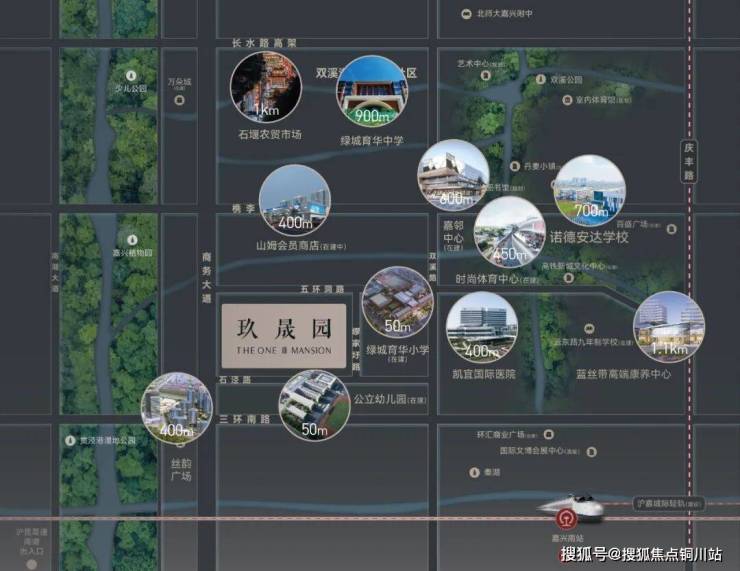
Task: Open the 50m 公立幼儿园 photo bubble
Action: coord(314,405)
